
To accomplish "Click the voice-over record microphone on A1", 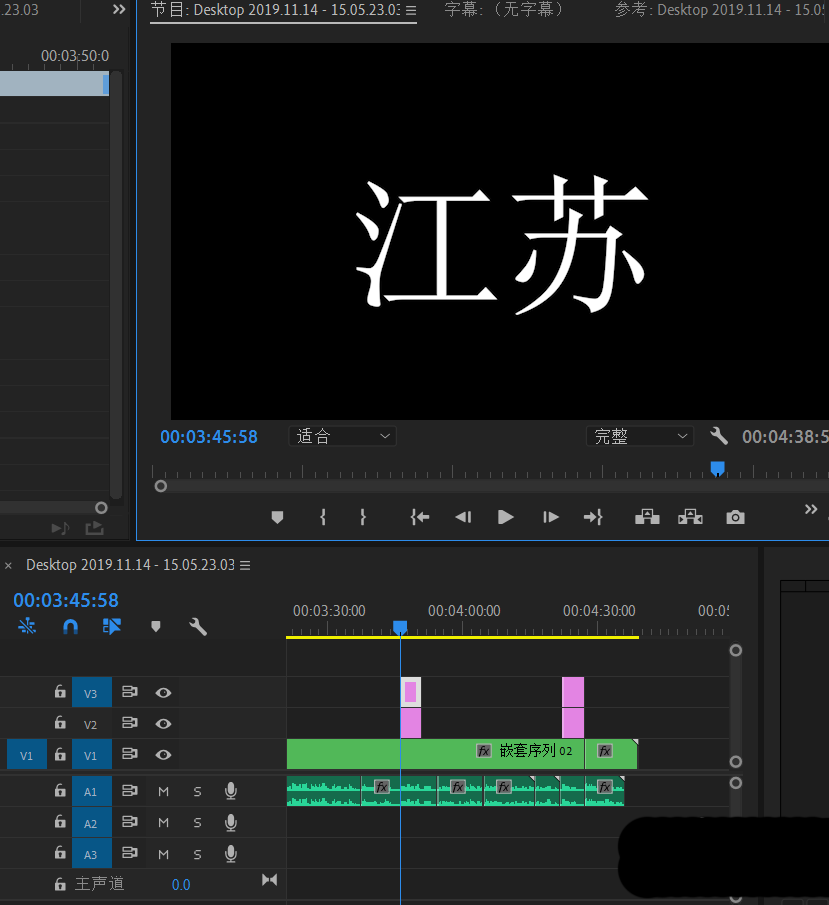I will click(x=231, y=791).
